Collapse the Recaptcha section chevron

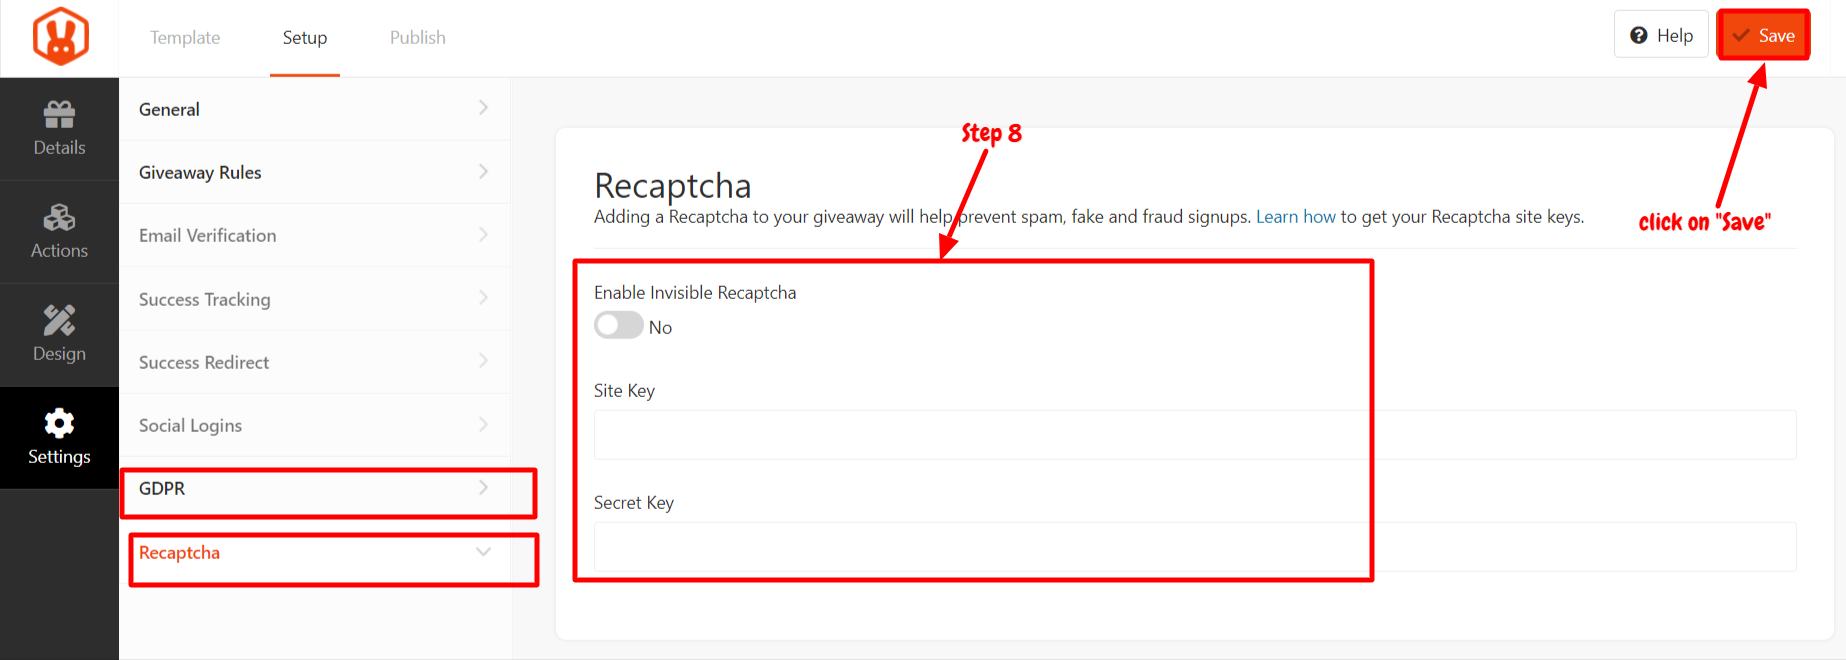[483, 552]
